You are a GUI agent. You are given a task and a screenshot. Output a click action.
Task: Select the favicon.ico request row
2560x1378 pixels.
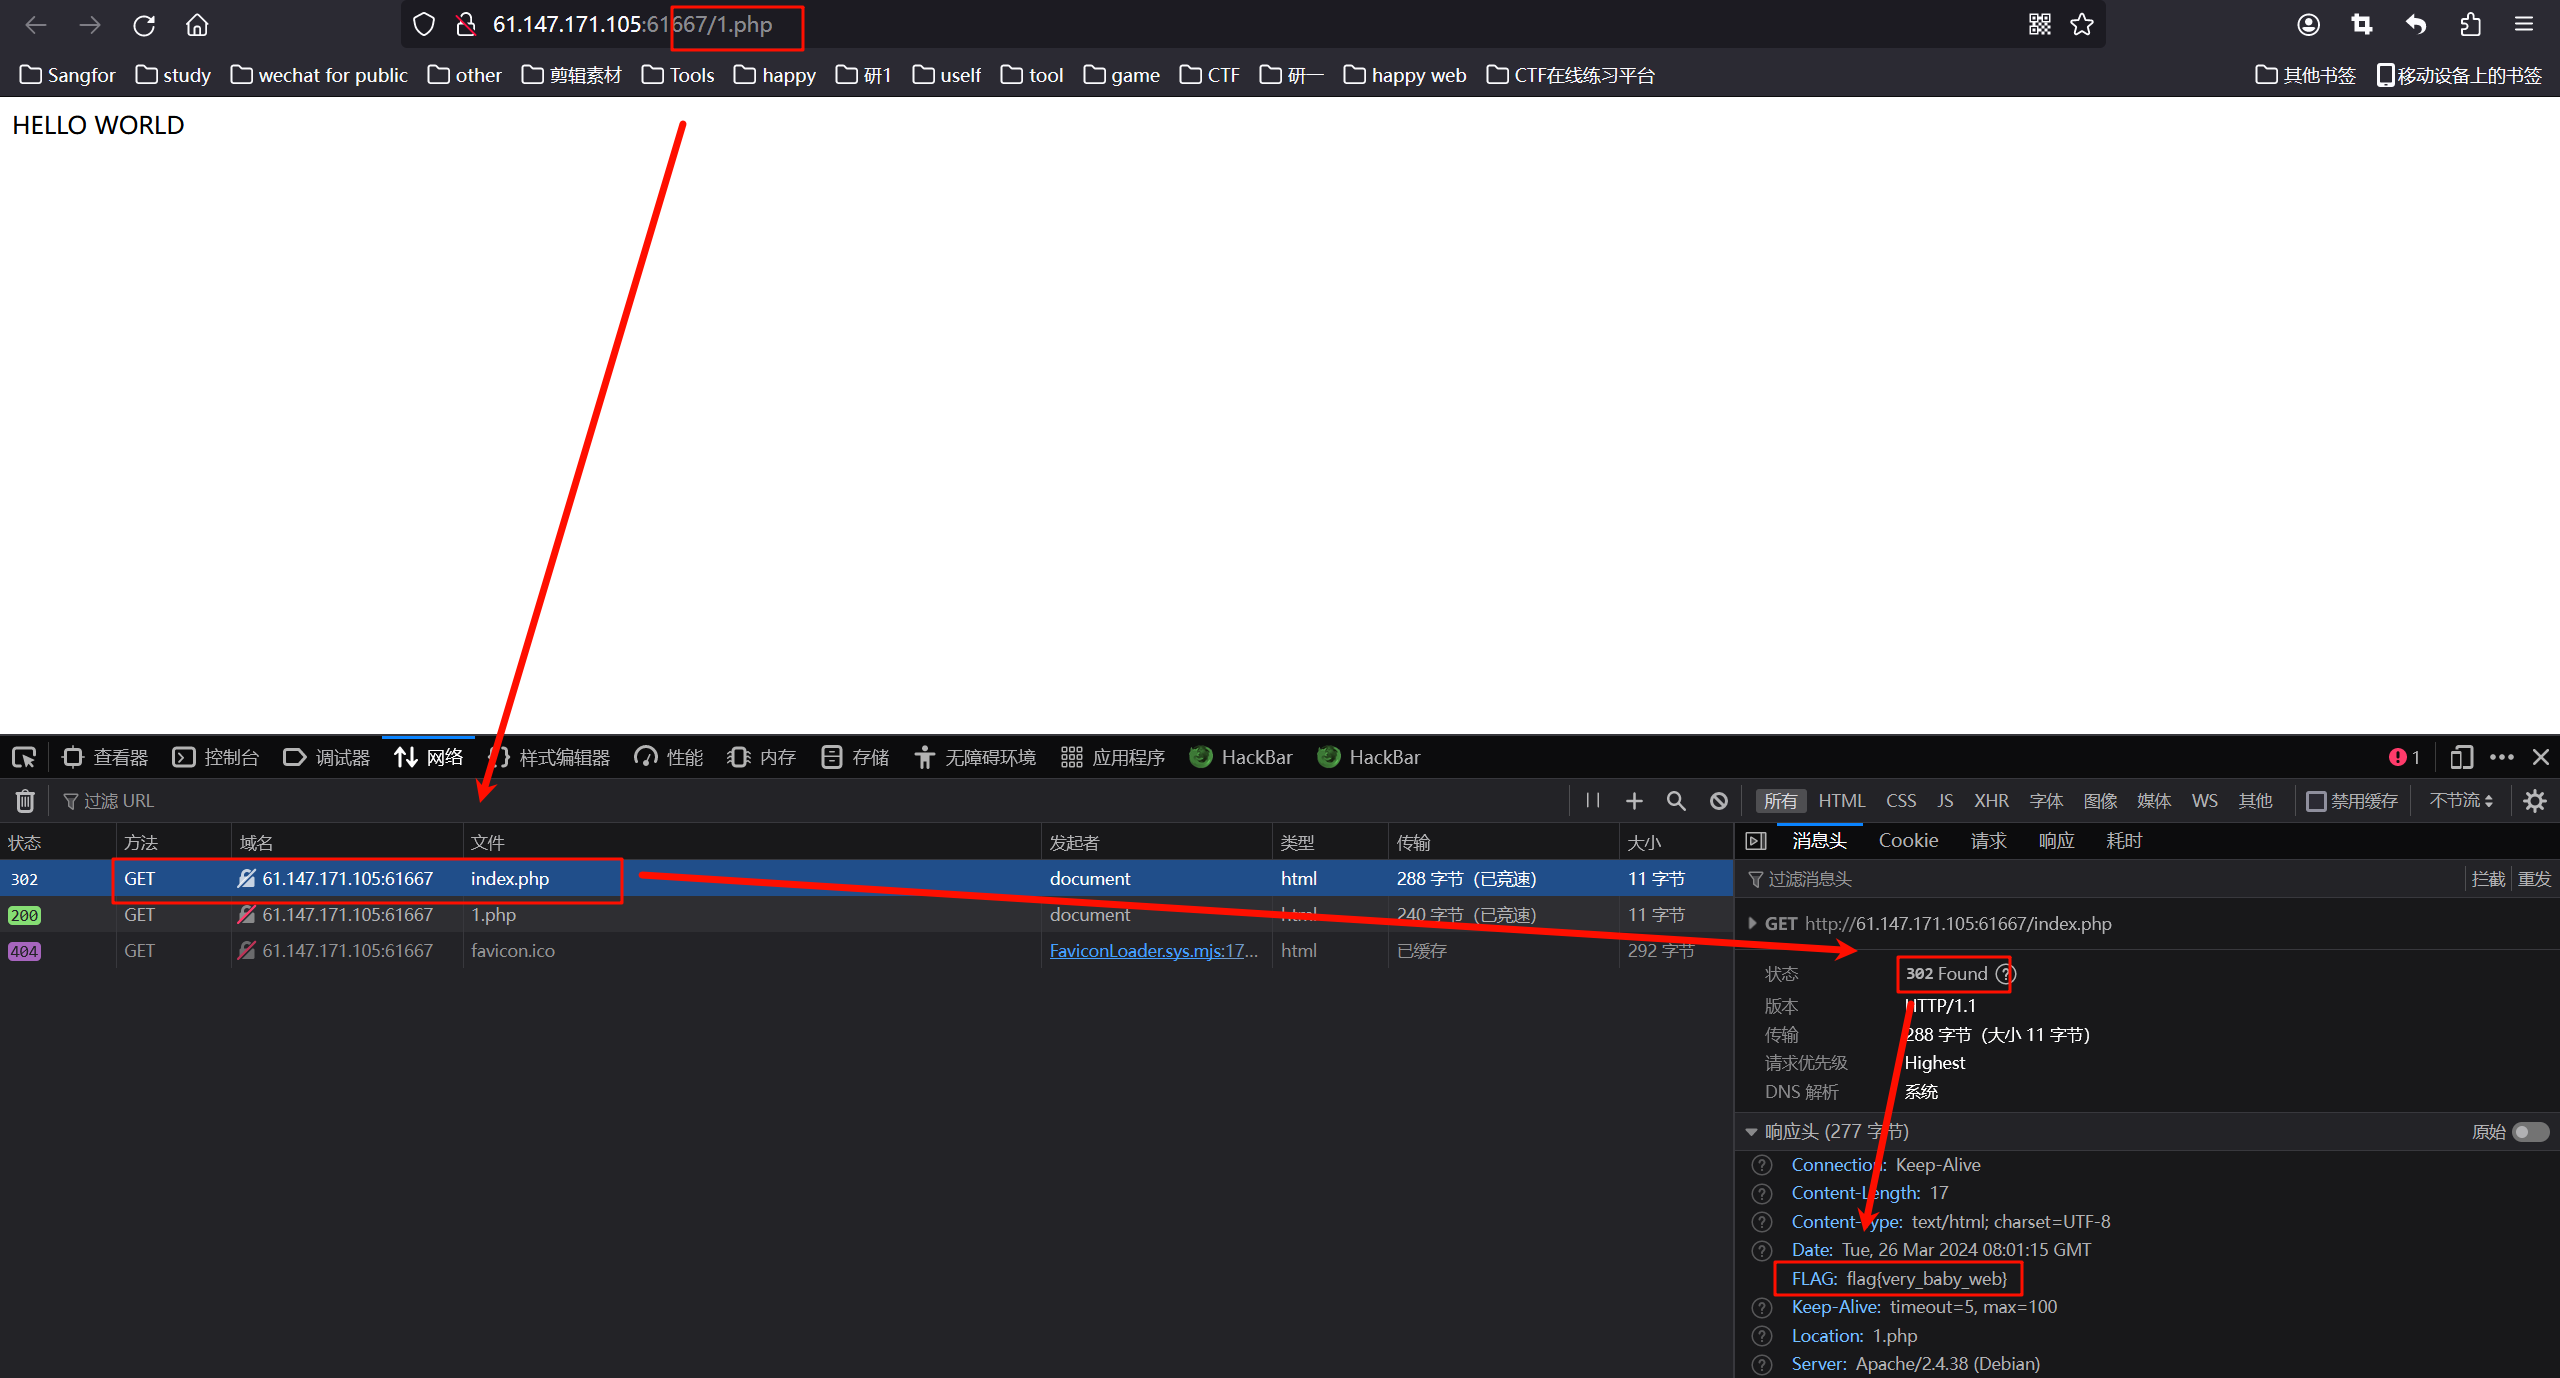point(866,951)
